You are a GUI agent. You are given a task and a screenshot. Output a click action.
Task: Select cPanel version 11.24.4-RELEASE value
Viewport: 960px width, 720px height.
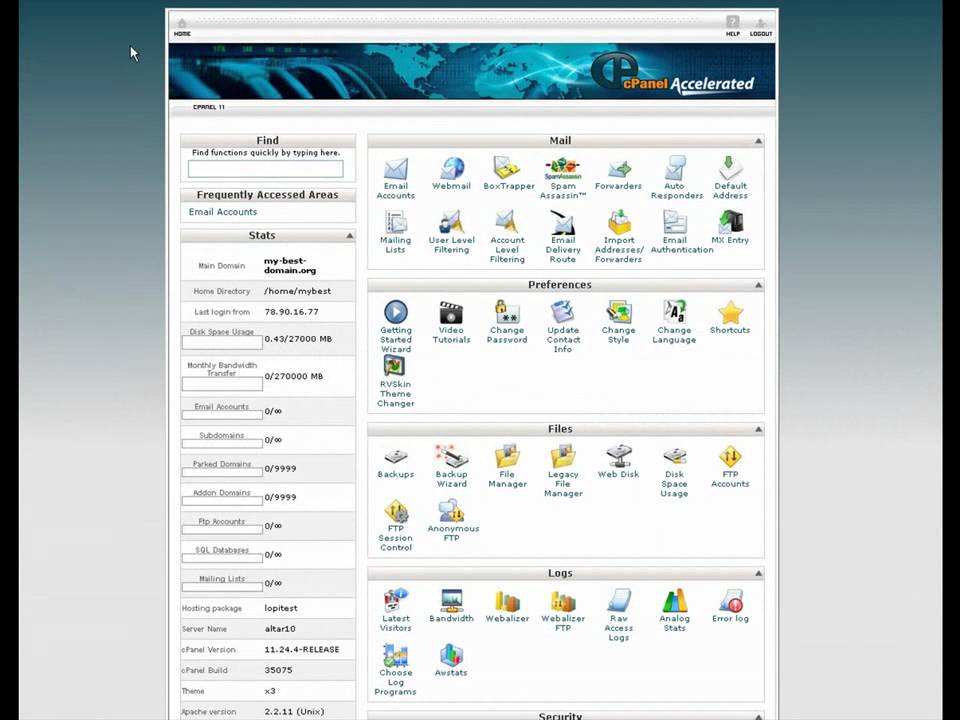(x=302, y=650)
